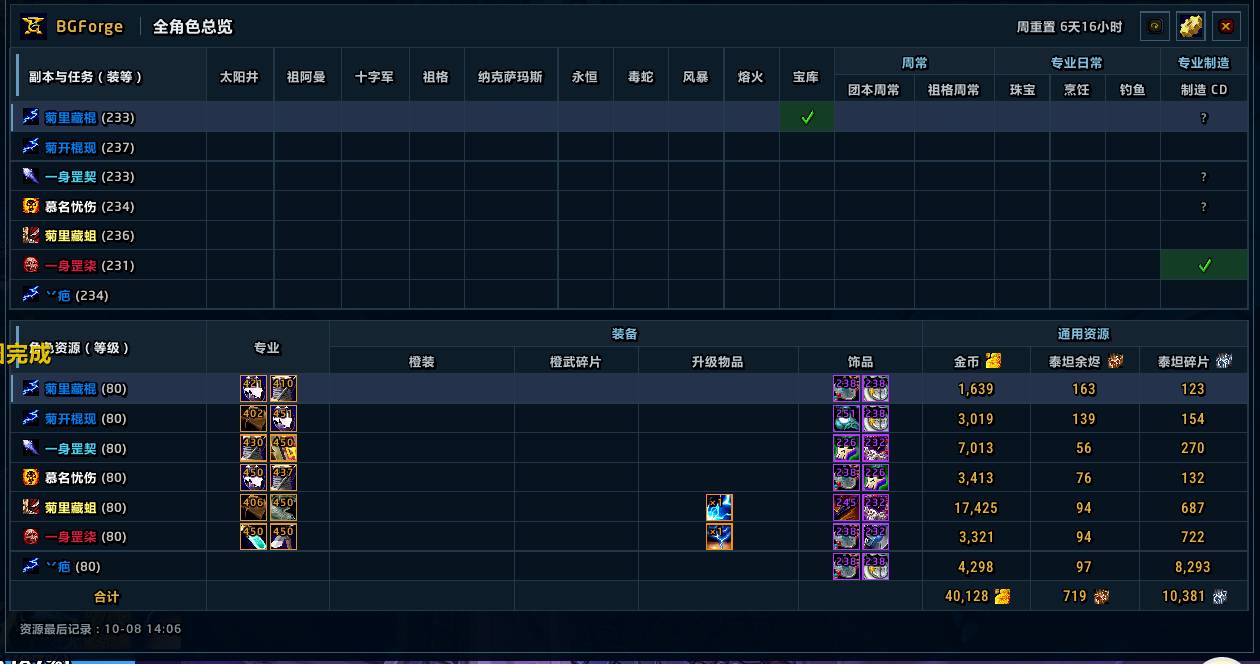Click profession icon 437 in 慕名忧伤 row
Viewport: 1260px width, 664px height.
284,477
